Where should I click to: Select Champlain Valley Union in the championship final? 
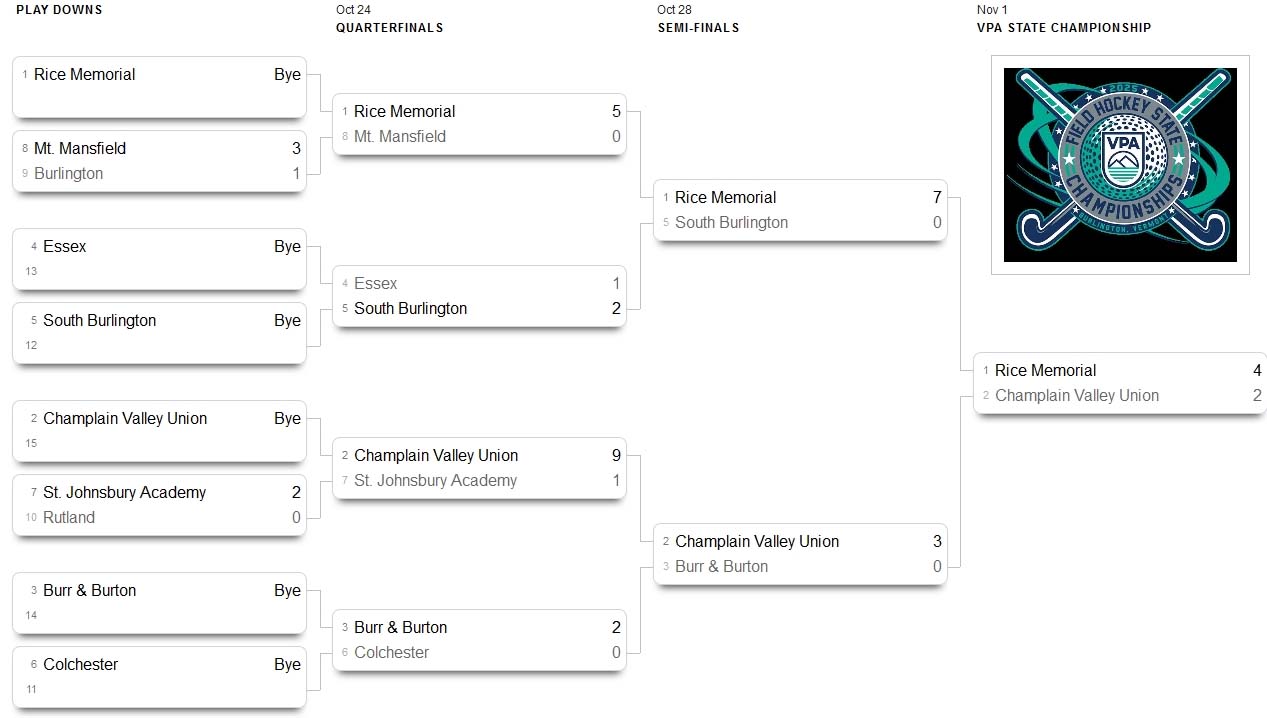(1076, 396)
